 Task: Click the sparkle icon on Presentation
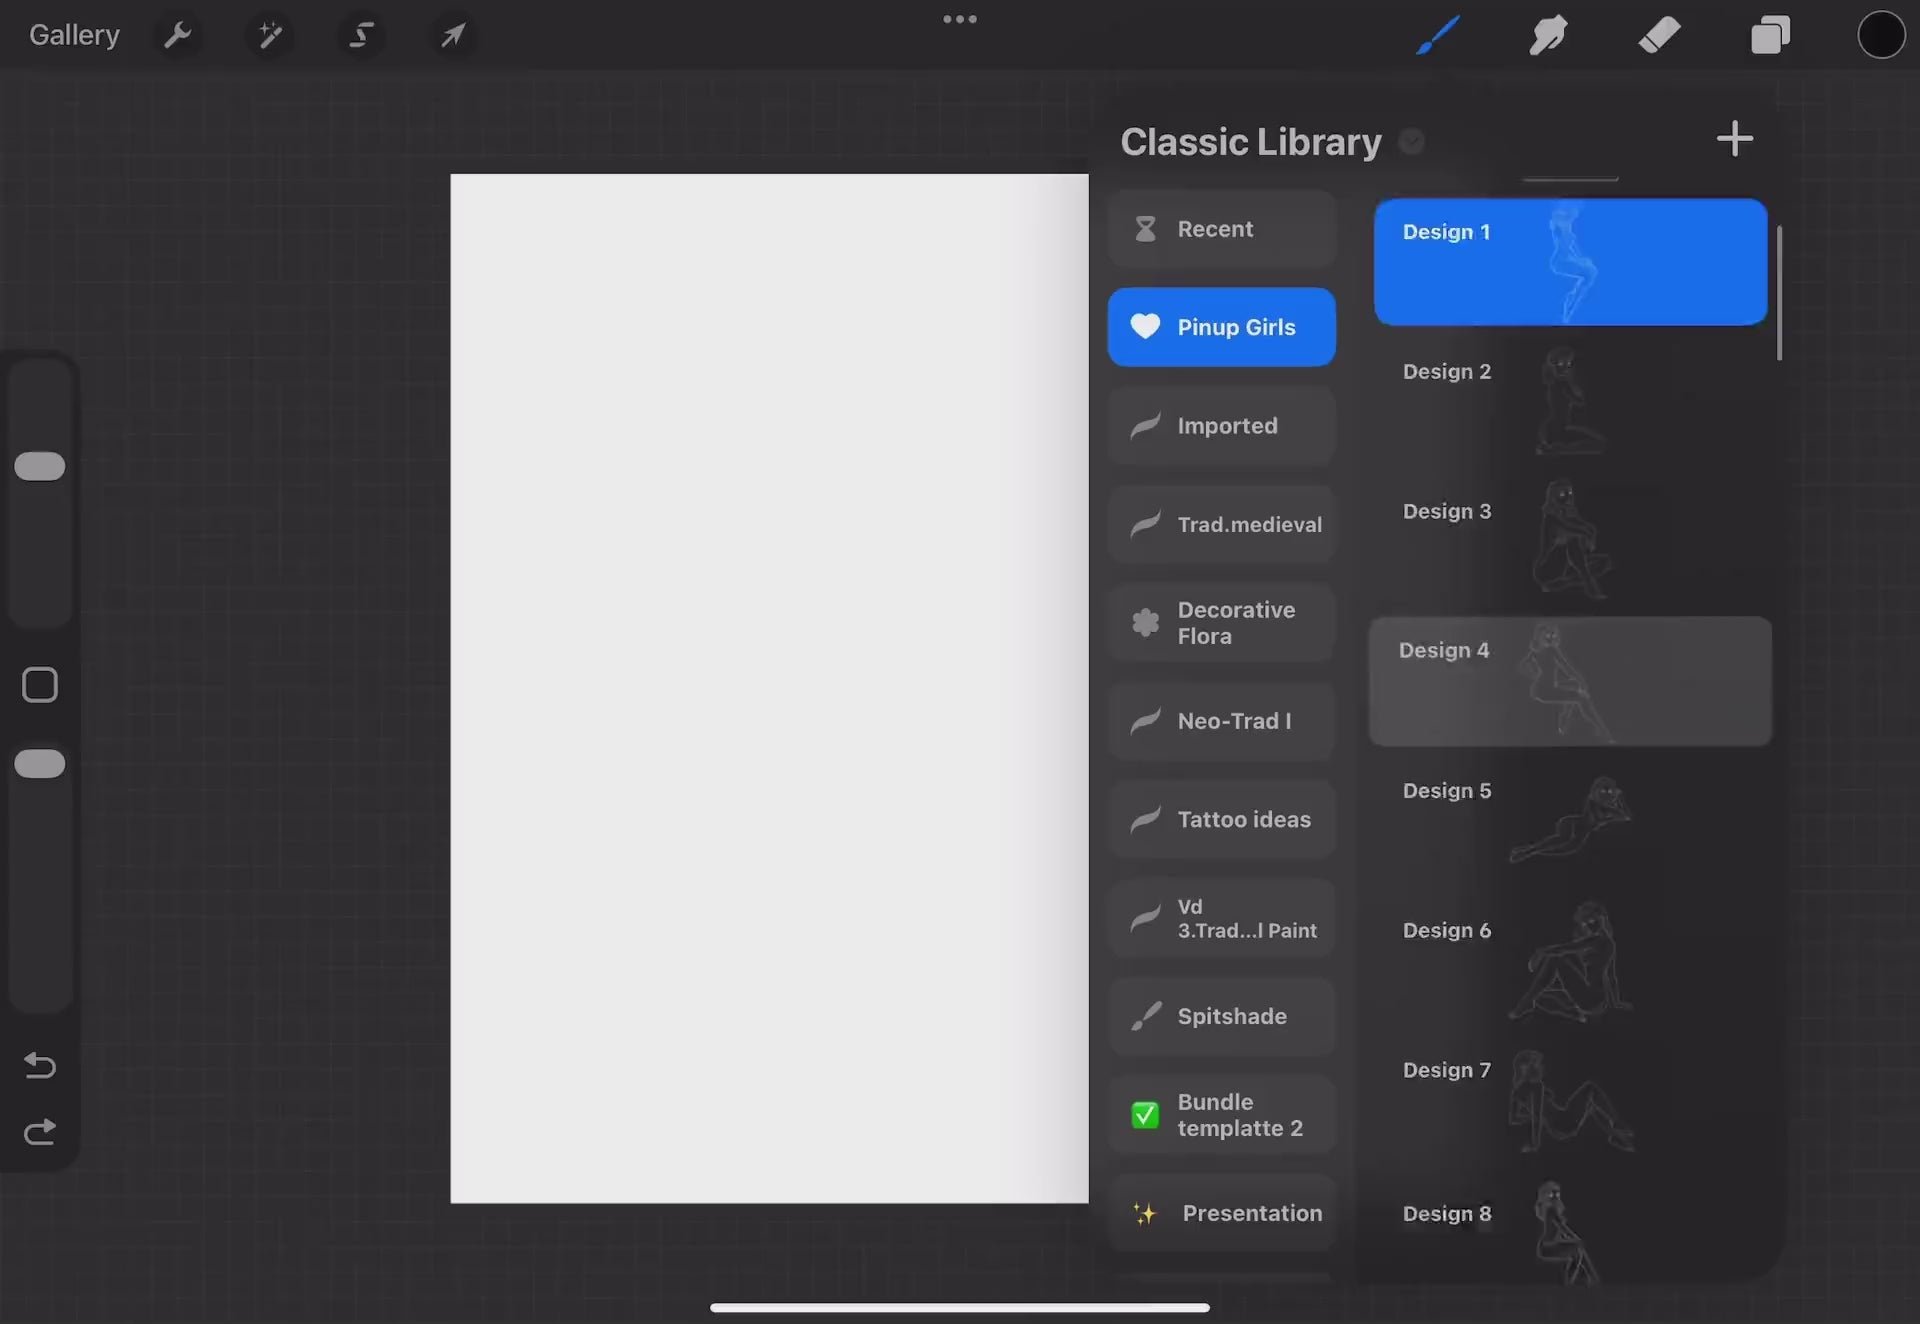click(x=1145, y=1214)
